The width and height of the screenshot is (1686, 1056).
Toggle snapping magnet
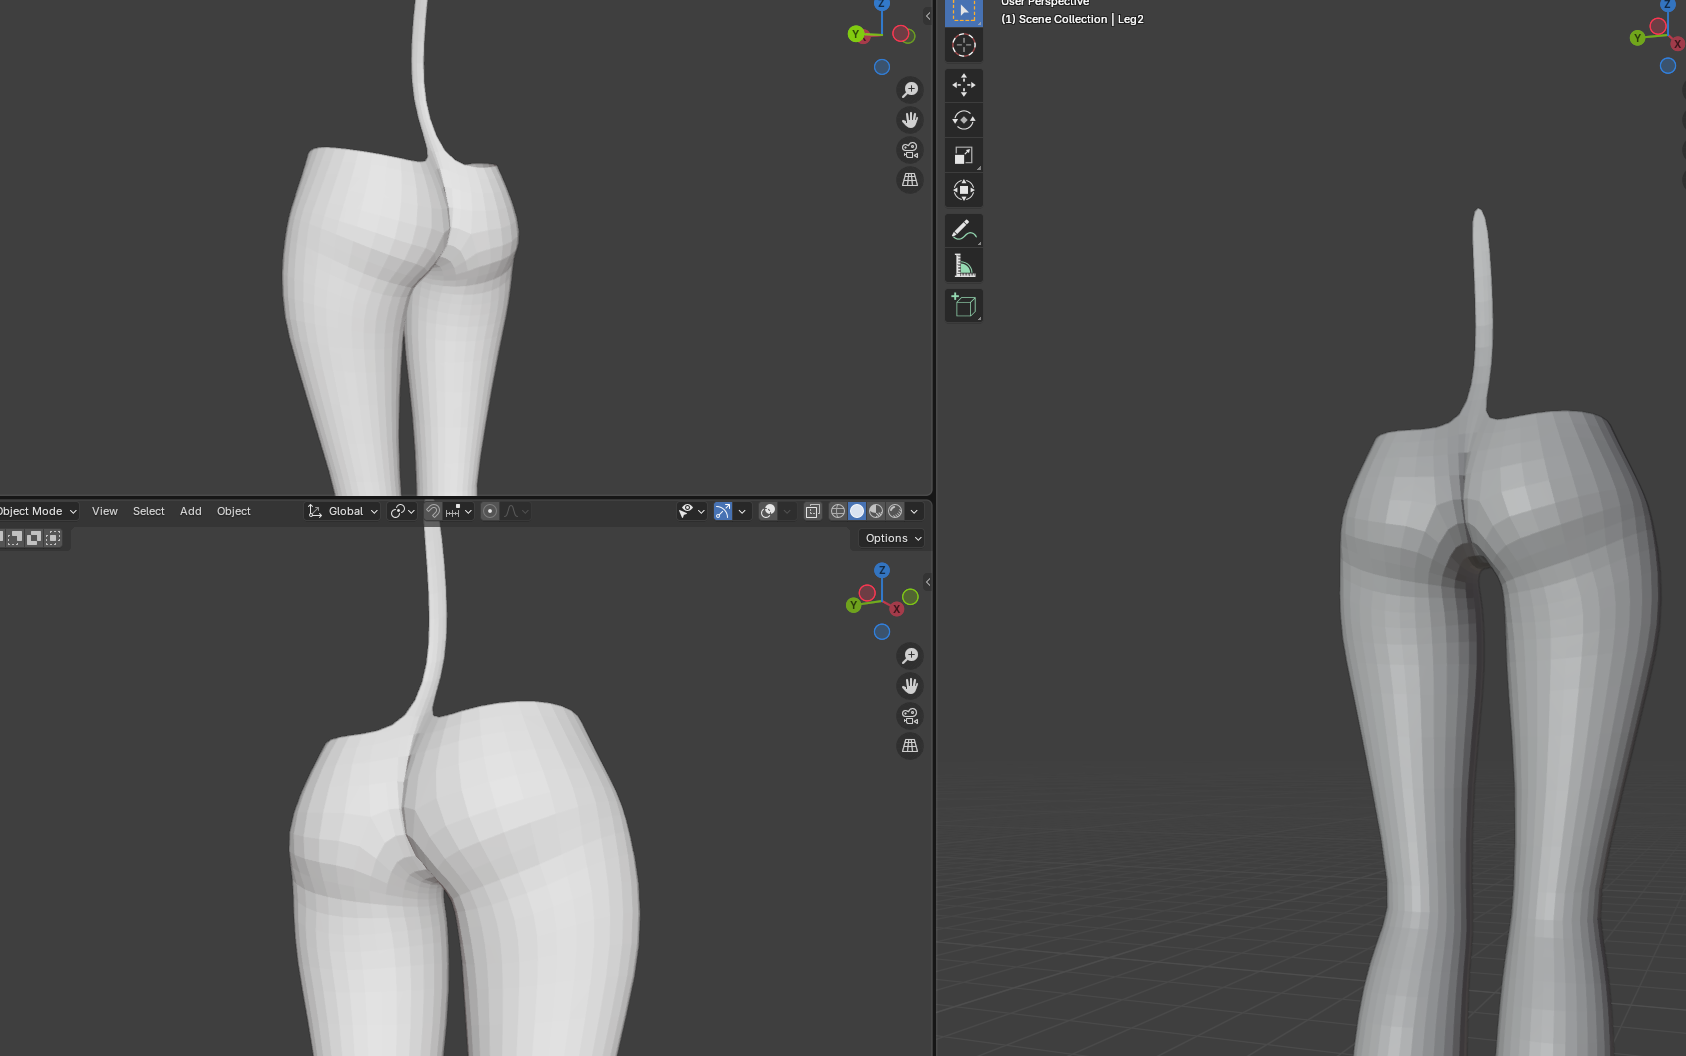pos(433,511)
